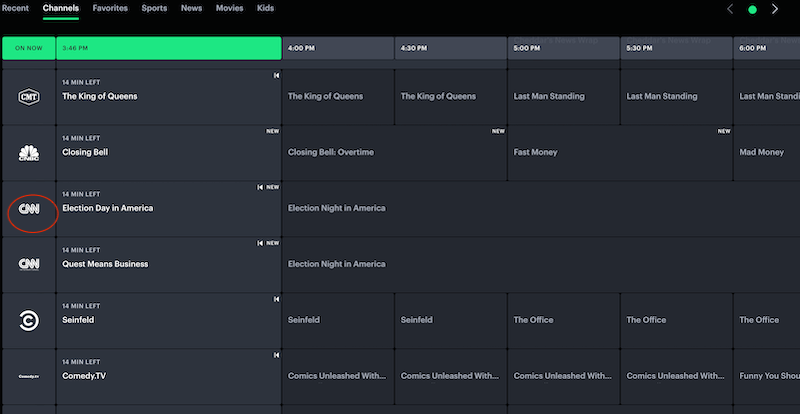
Task: Switch to the Favorites tab
Action: coord(110,8)
